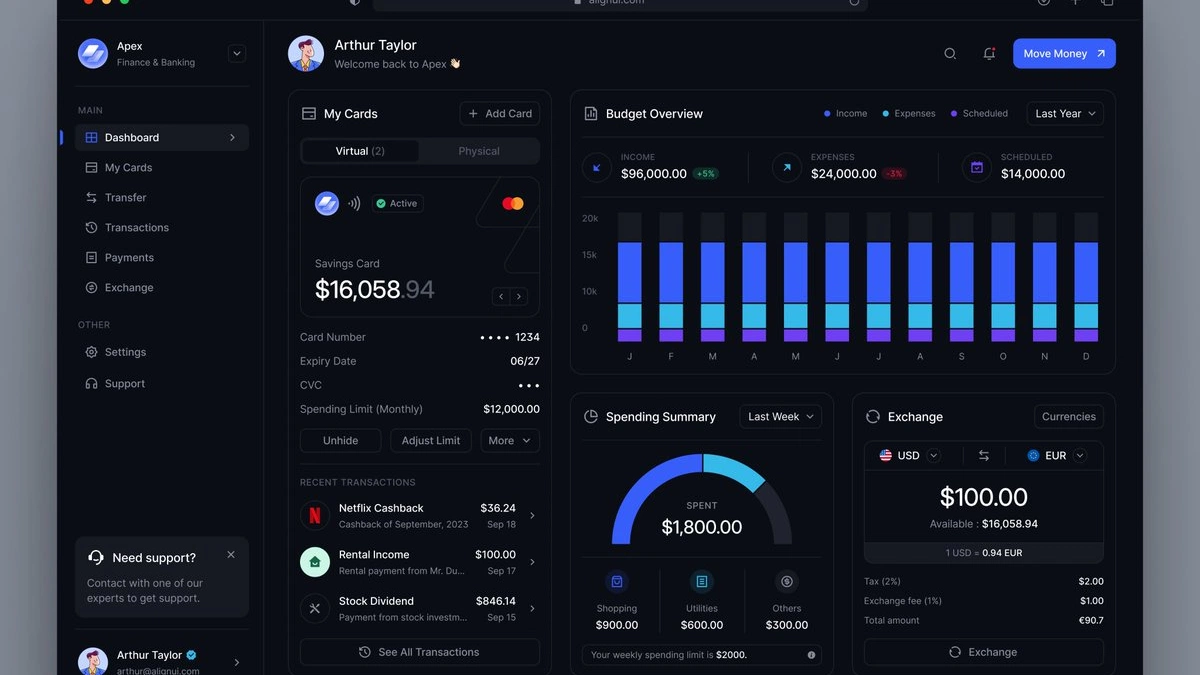Expand the More card options dropdown
Screen dimensions: 1200x675
pos(510,441)
